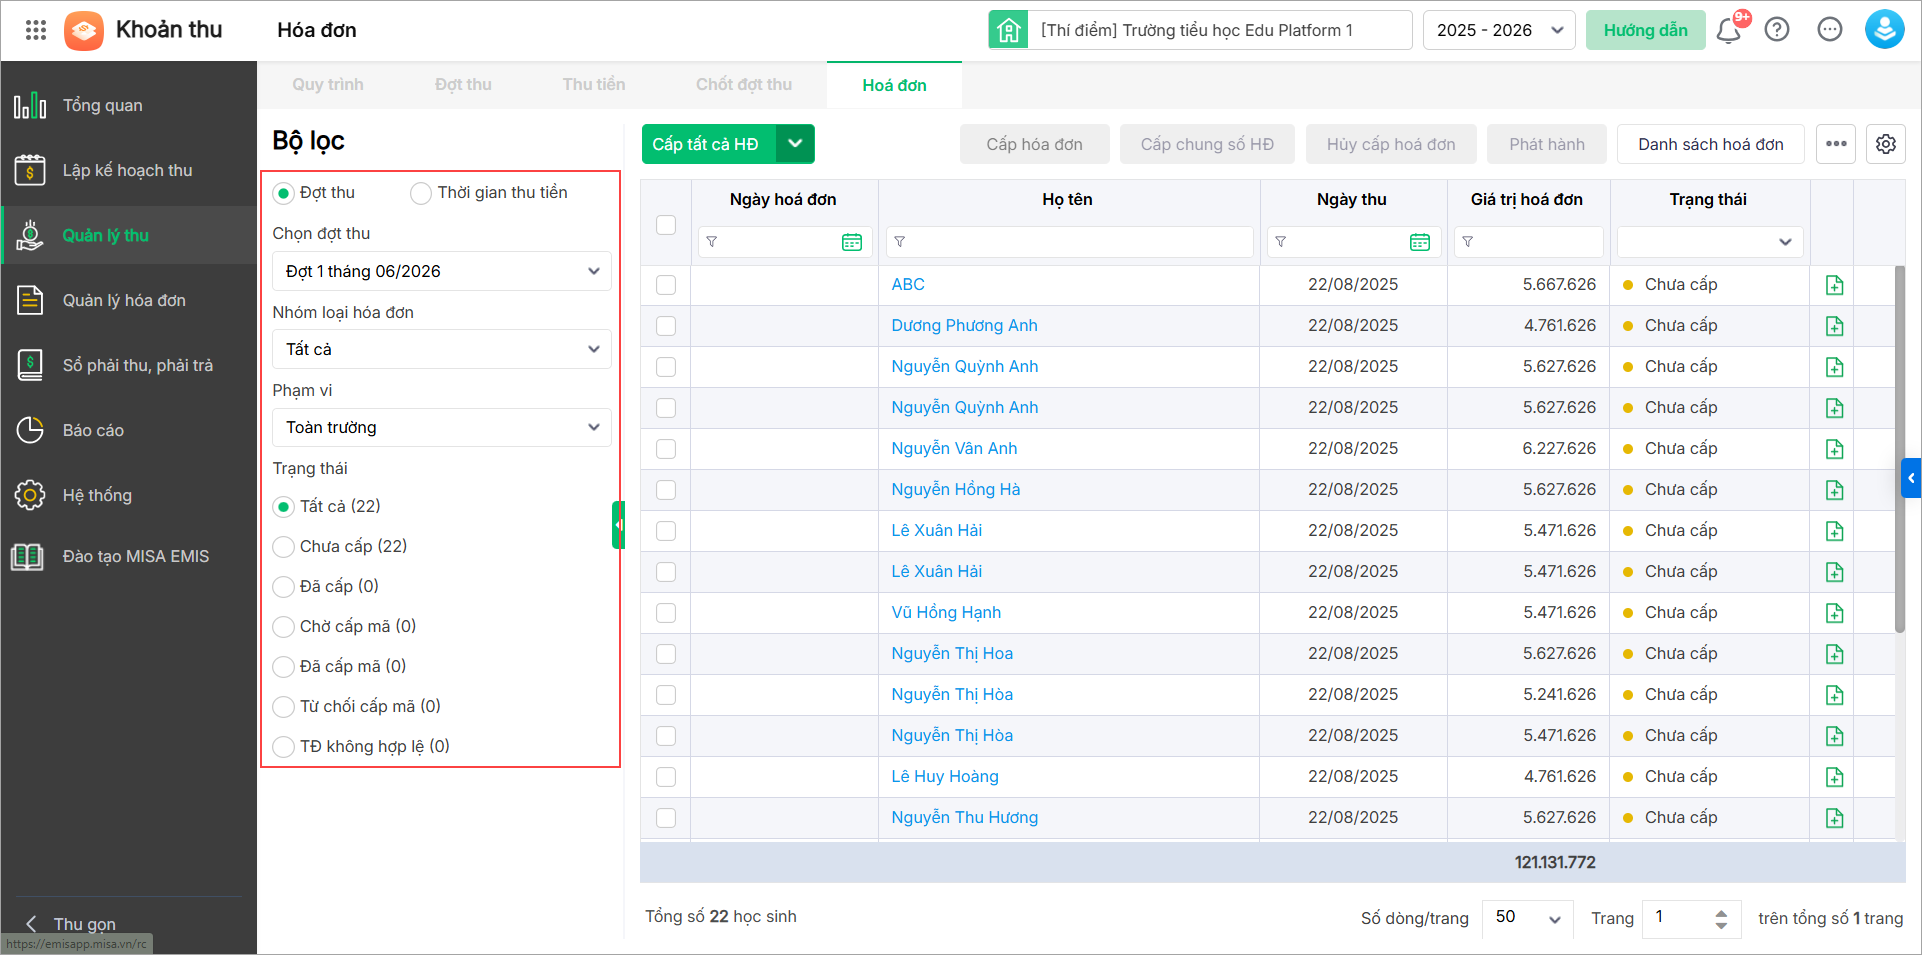This screenshot has width=1922, height=955.
Task: Open Quản lý hóa đơn menu item
Action: pos(128,300)
